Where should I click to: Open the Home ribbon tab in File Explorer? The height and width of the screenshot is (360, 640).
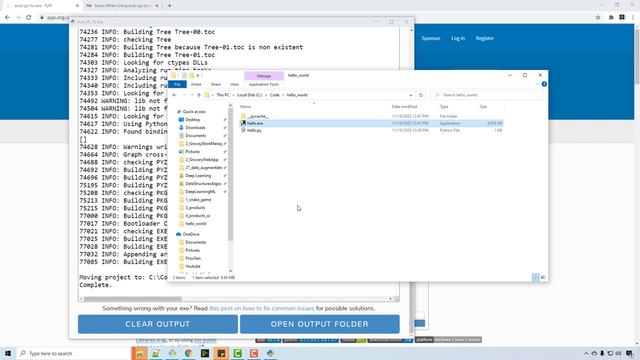point(196,84)
